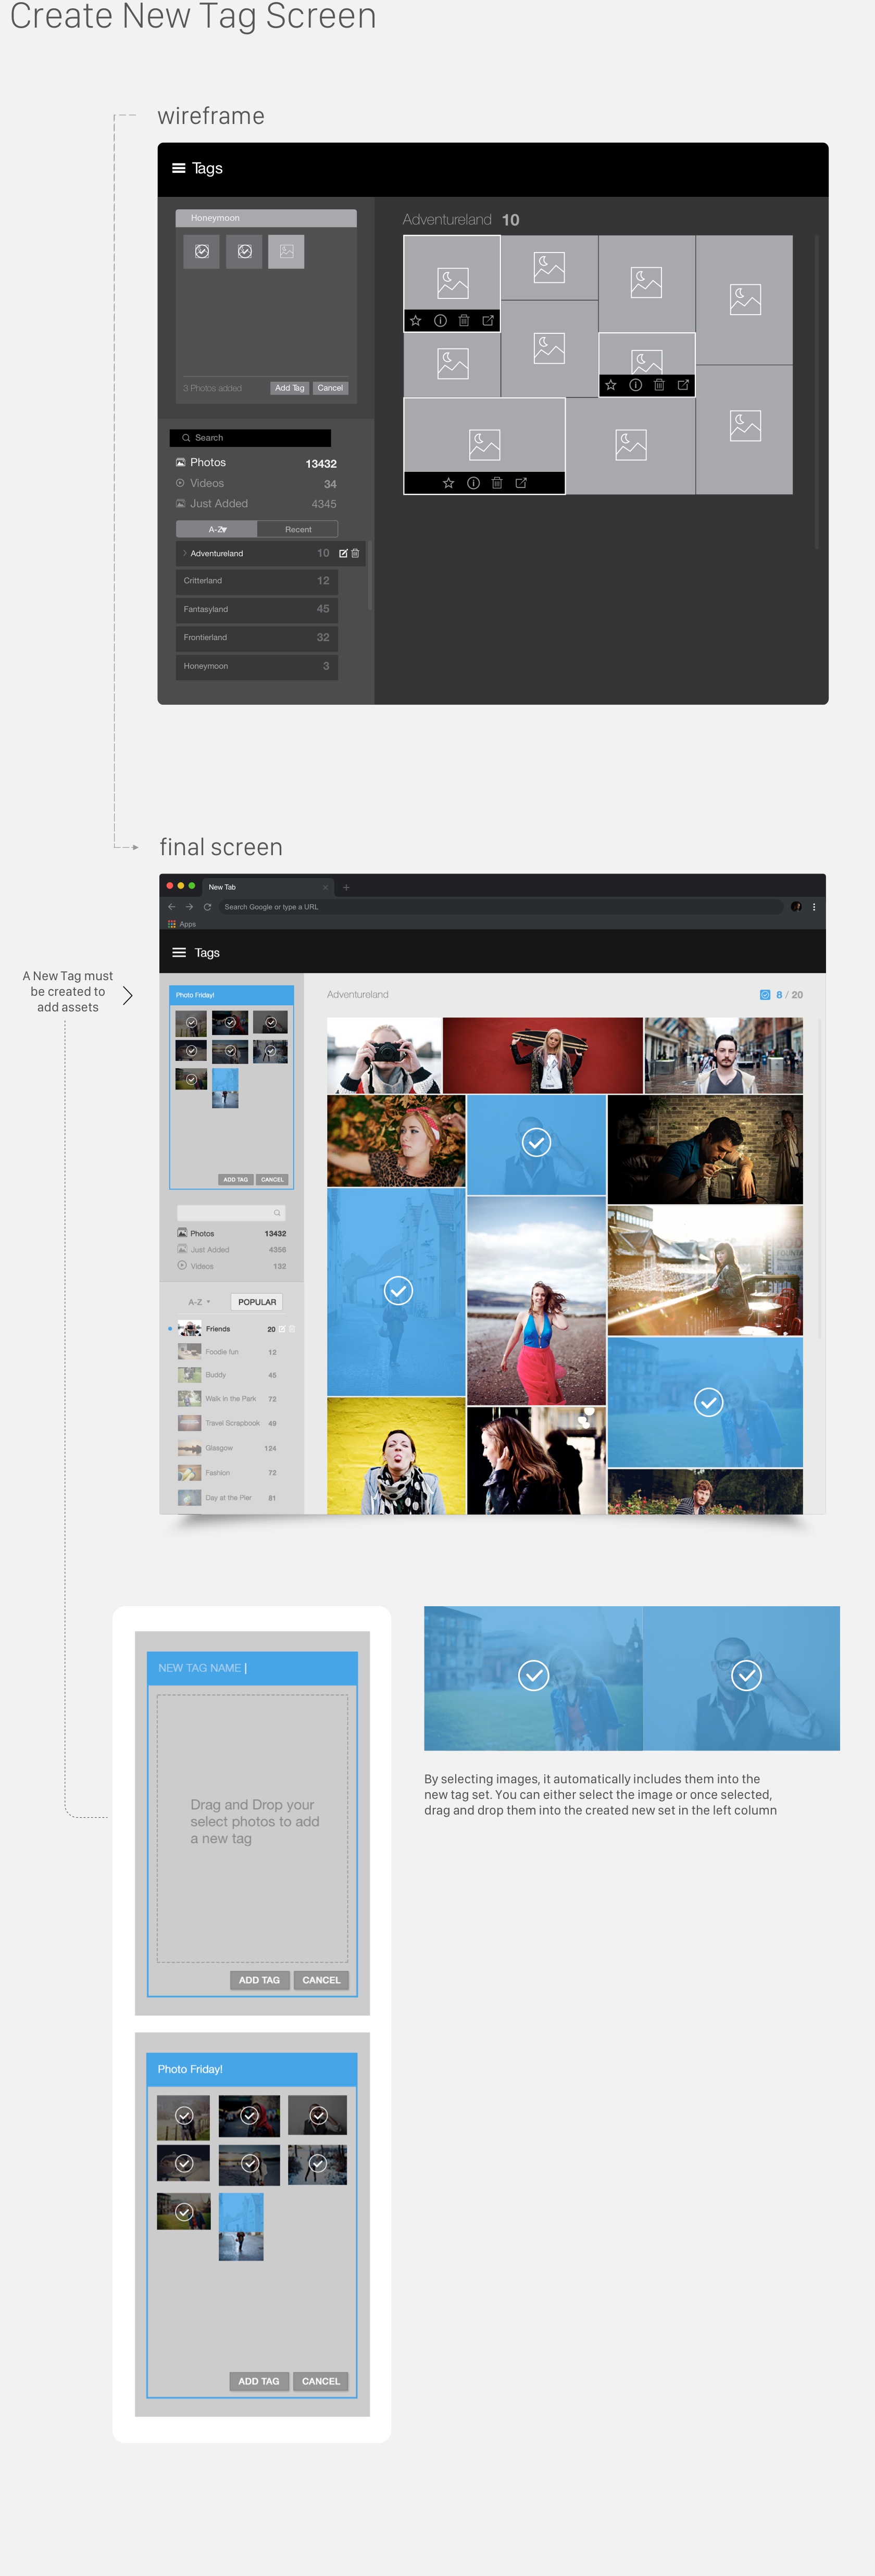Click the trash icon on the wide bottom wireframe thumbnail
The height and width of the screenshot is (2576, 875).
[x=497, y=483]
